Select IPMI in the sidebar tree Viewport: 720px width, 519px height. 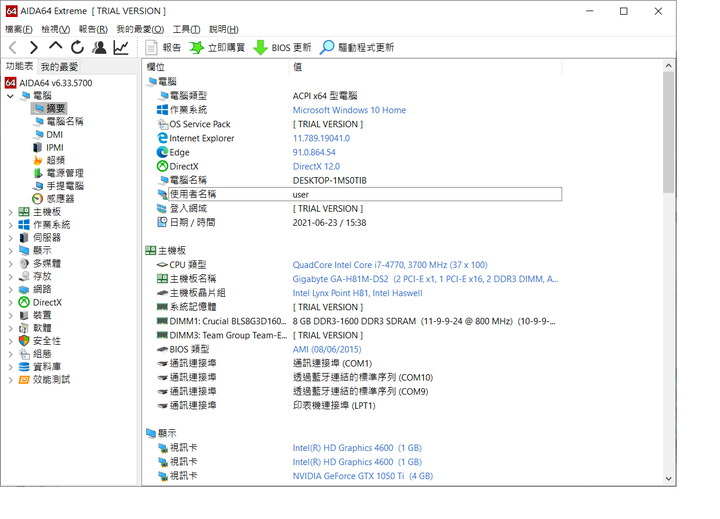click(x=48, y=147)
